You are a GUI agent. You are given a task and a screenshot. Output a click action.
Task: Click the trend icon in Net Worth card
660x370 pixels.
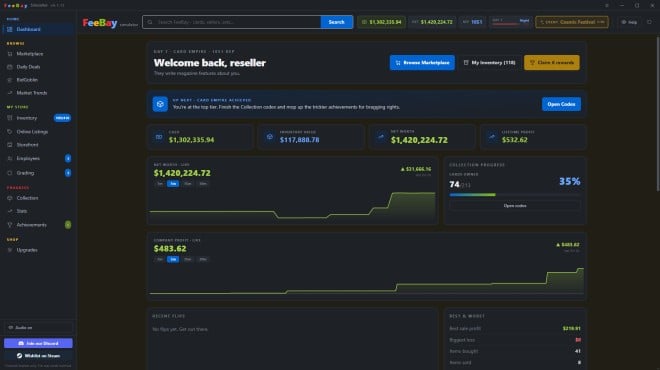coord(381,137)
